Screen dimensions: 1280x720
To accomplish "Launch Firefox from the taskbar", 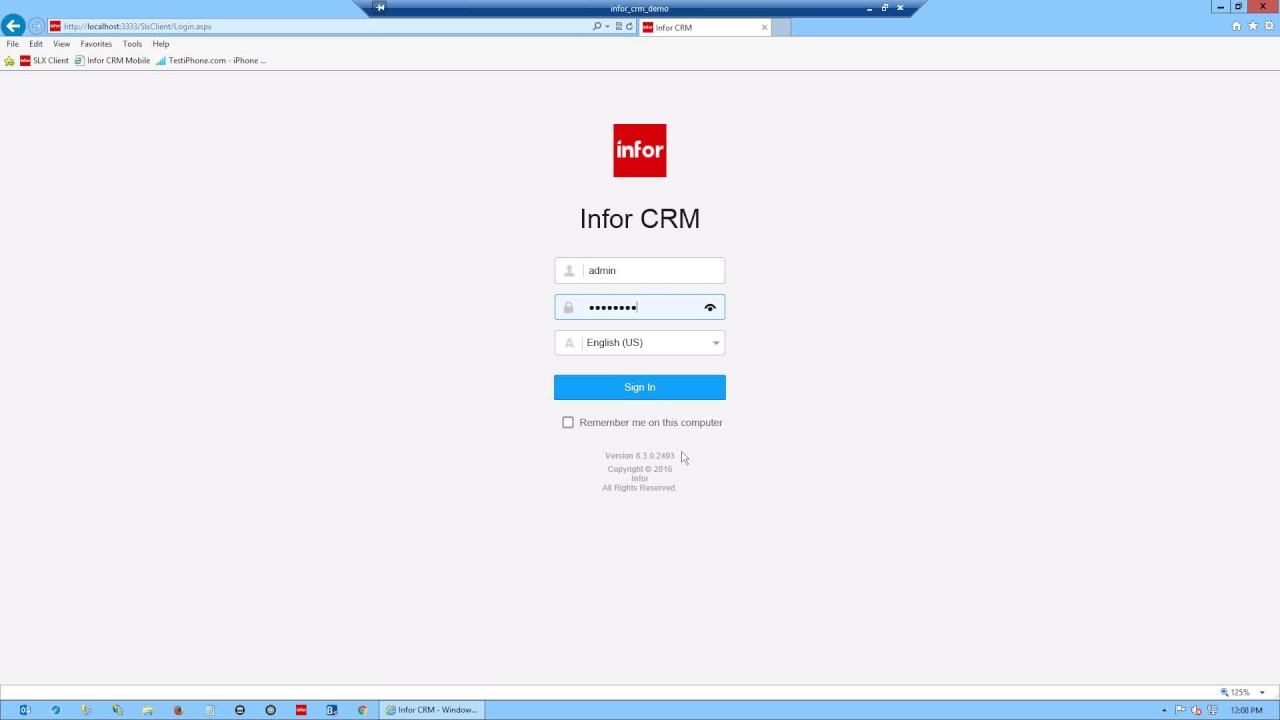I will coord(178,710).
